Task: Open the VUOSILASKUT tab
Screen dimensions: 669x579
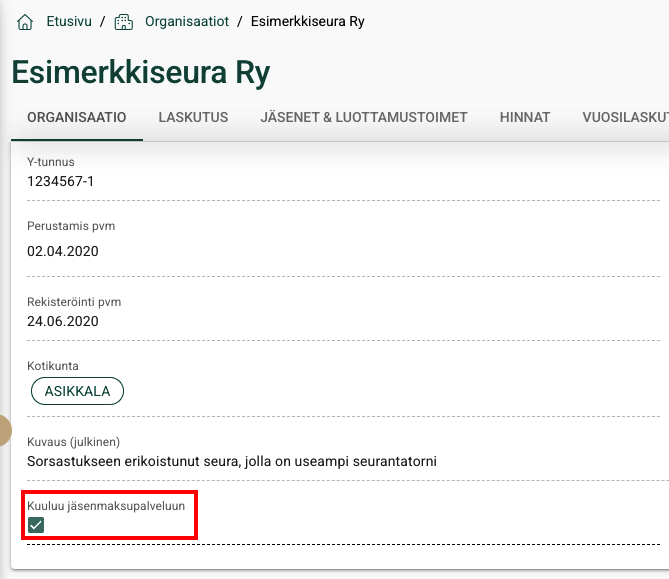Action: point(625,117)
